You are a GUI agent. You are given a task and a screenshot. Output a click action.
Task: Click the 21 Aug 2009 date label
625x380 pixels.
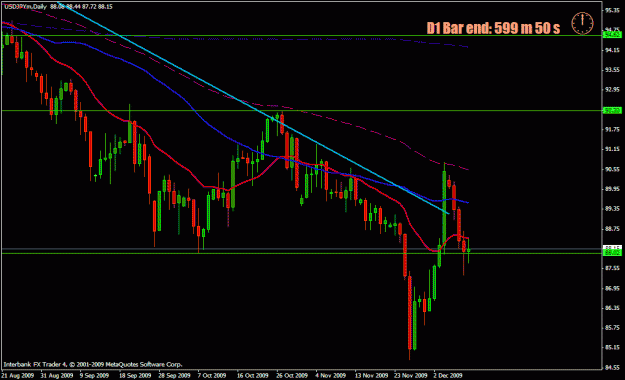(18, 375)
